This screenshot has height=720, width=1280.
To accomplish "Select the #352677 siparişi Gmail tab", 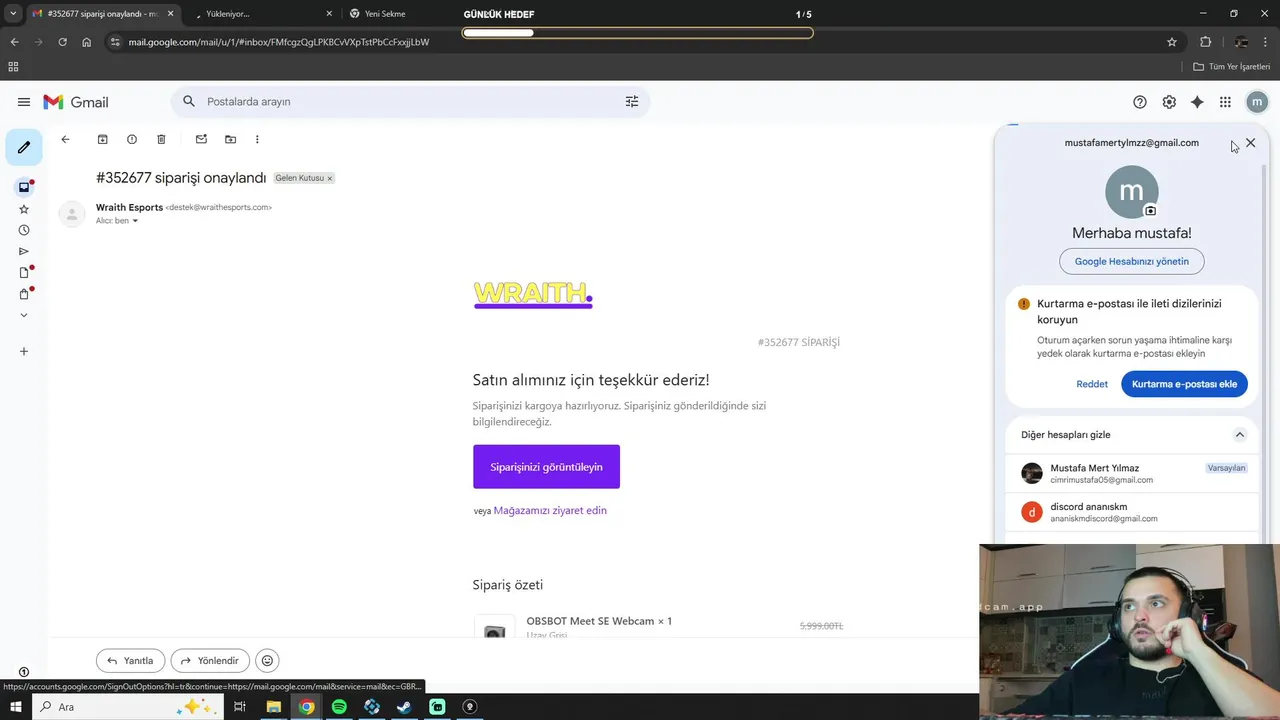I will tap(102, 14).
